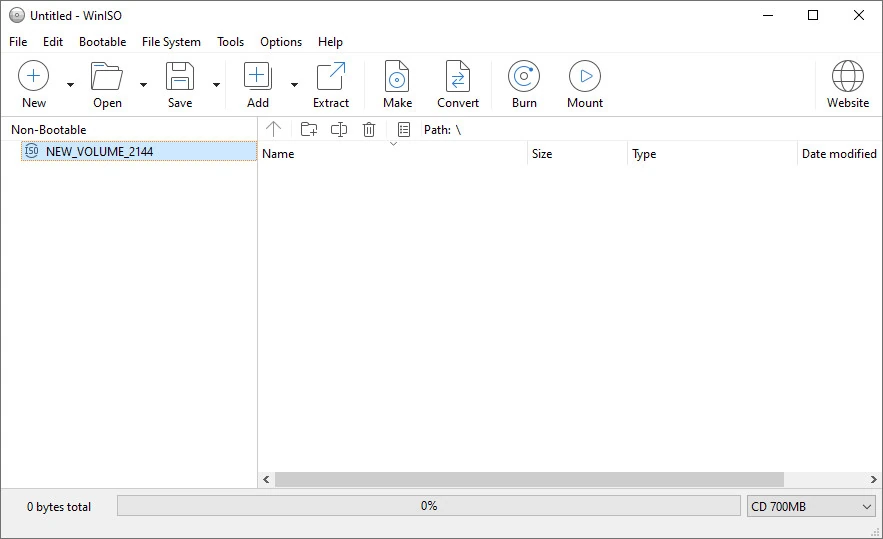Click the WinISO disc icon in title bar
The height and width of the screenshot is (539, 883).
(x=17, y=15)
